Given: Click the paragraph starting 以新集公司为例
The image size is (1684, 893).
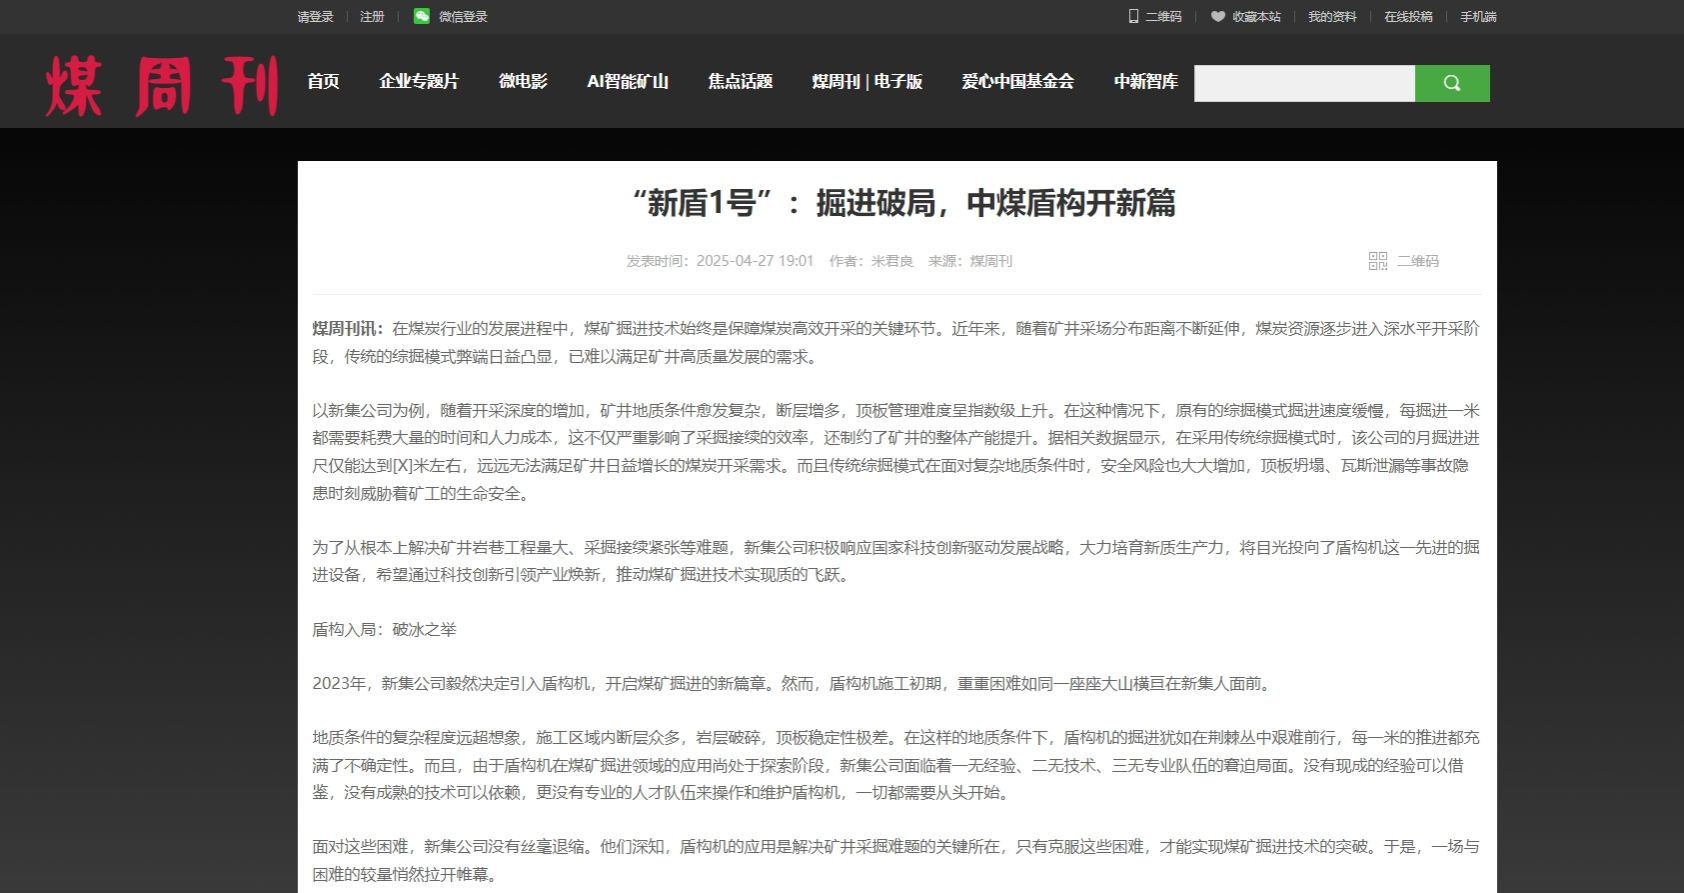Looking at the screenshot, I should pos(896,452).
